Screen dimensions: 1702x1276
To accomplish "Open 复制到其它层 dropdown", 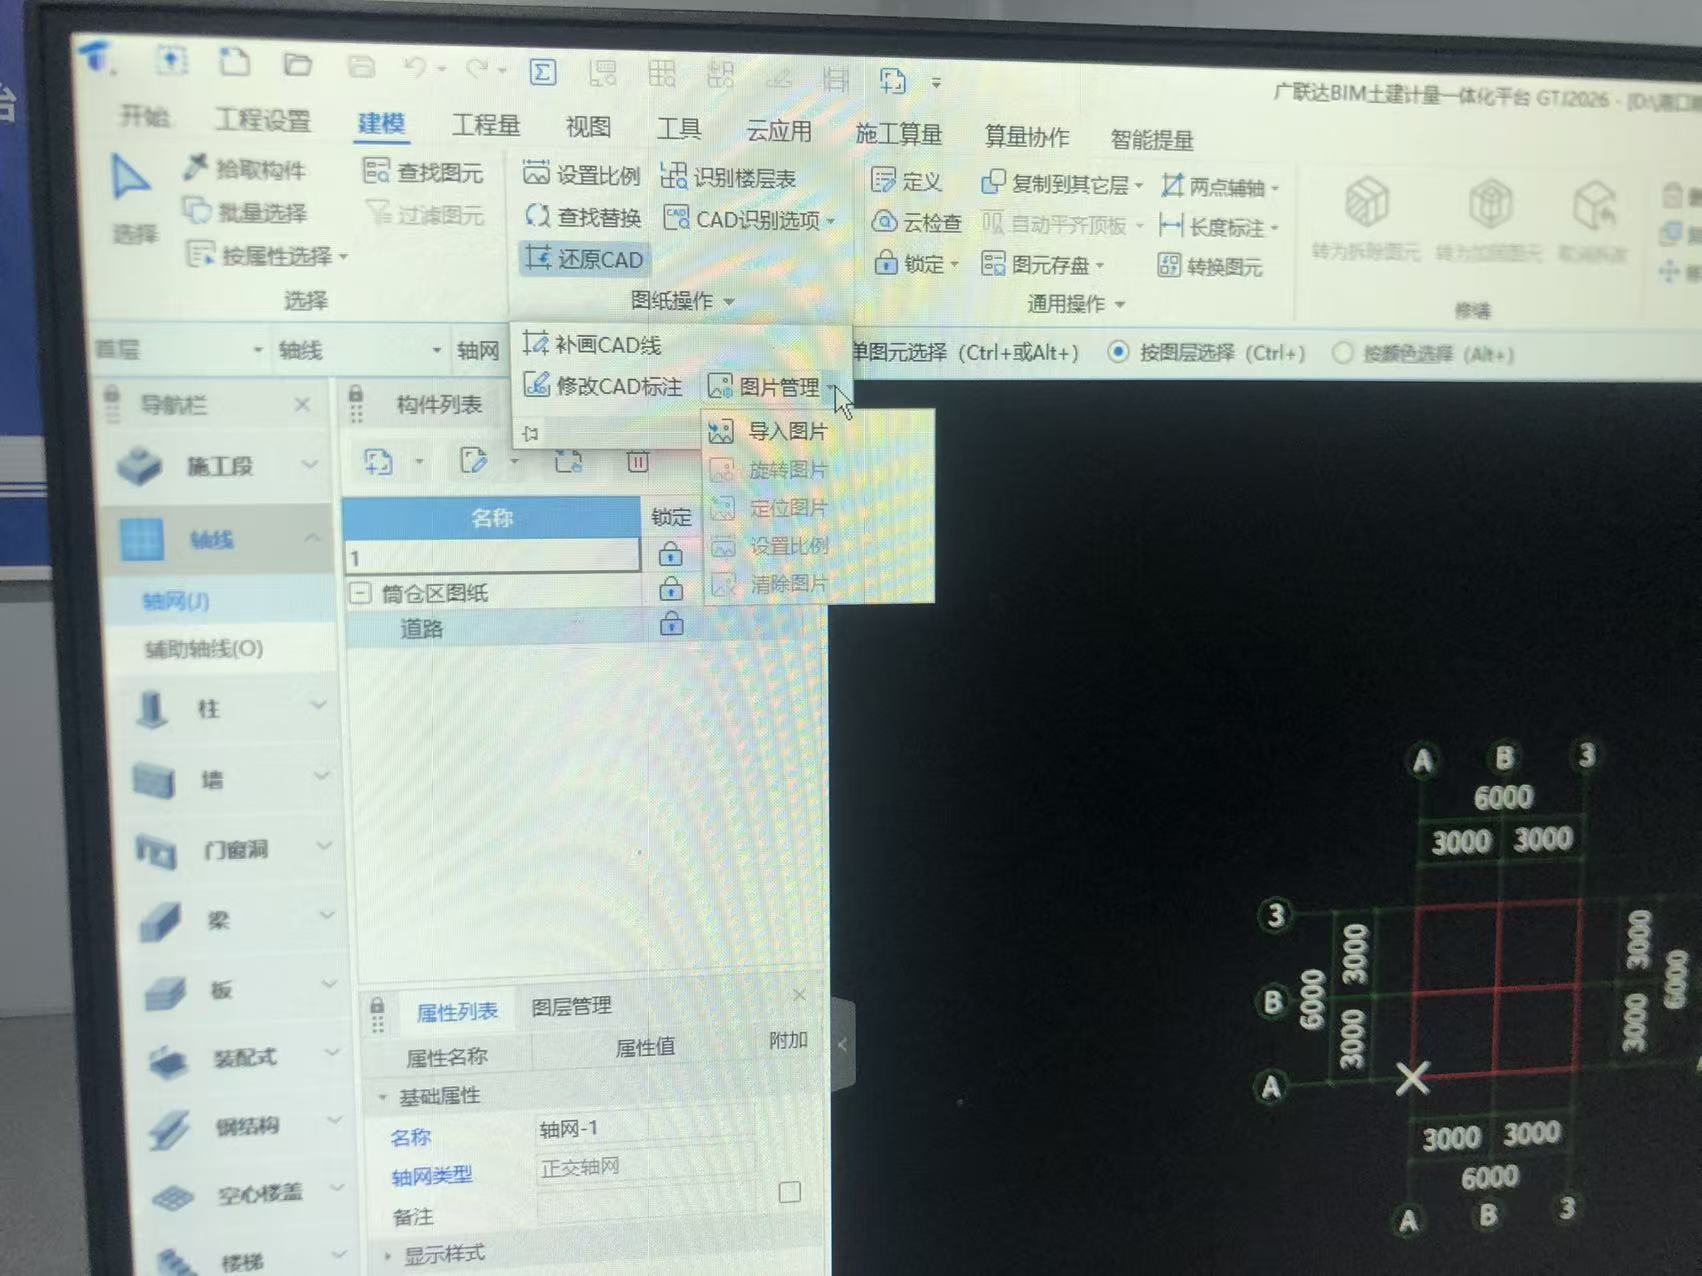I will pos(1139,186).
